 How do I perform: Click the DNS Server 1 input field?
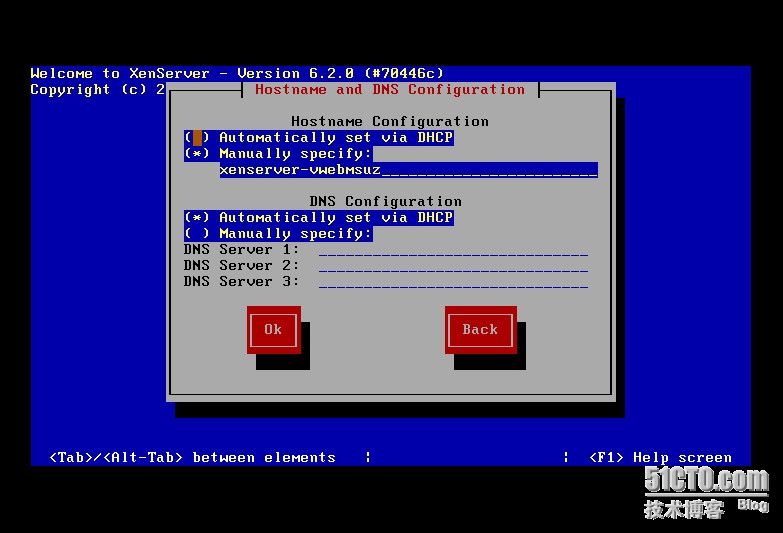click(x=453, y=249)
